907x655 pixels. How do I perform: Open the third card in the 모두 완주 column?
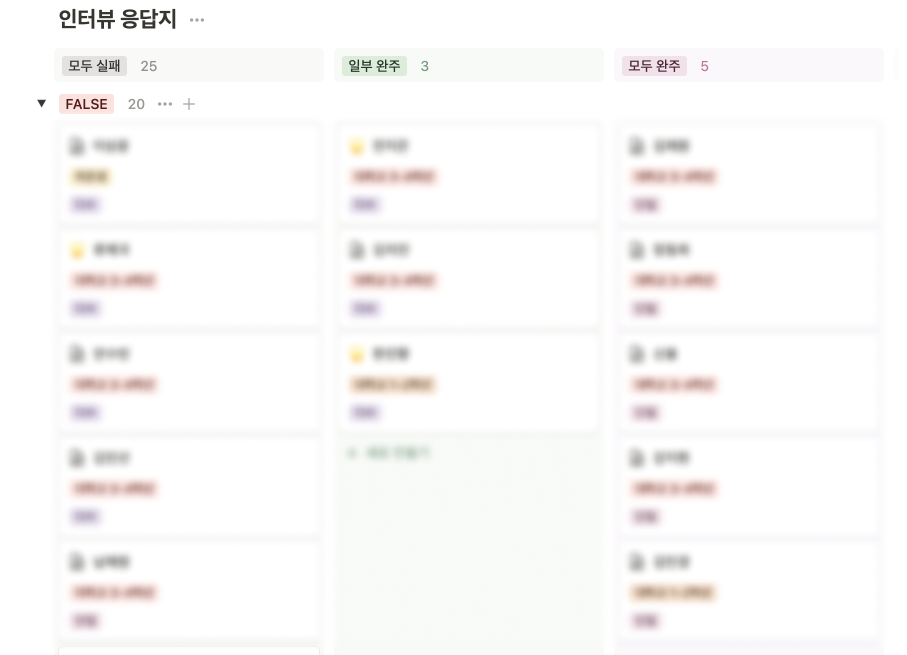[x=749, y=382]
